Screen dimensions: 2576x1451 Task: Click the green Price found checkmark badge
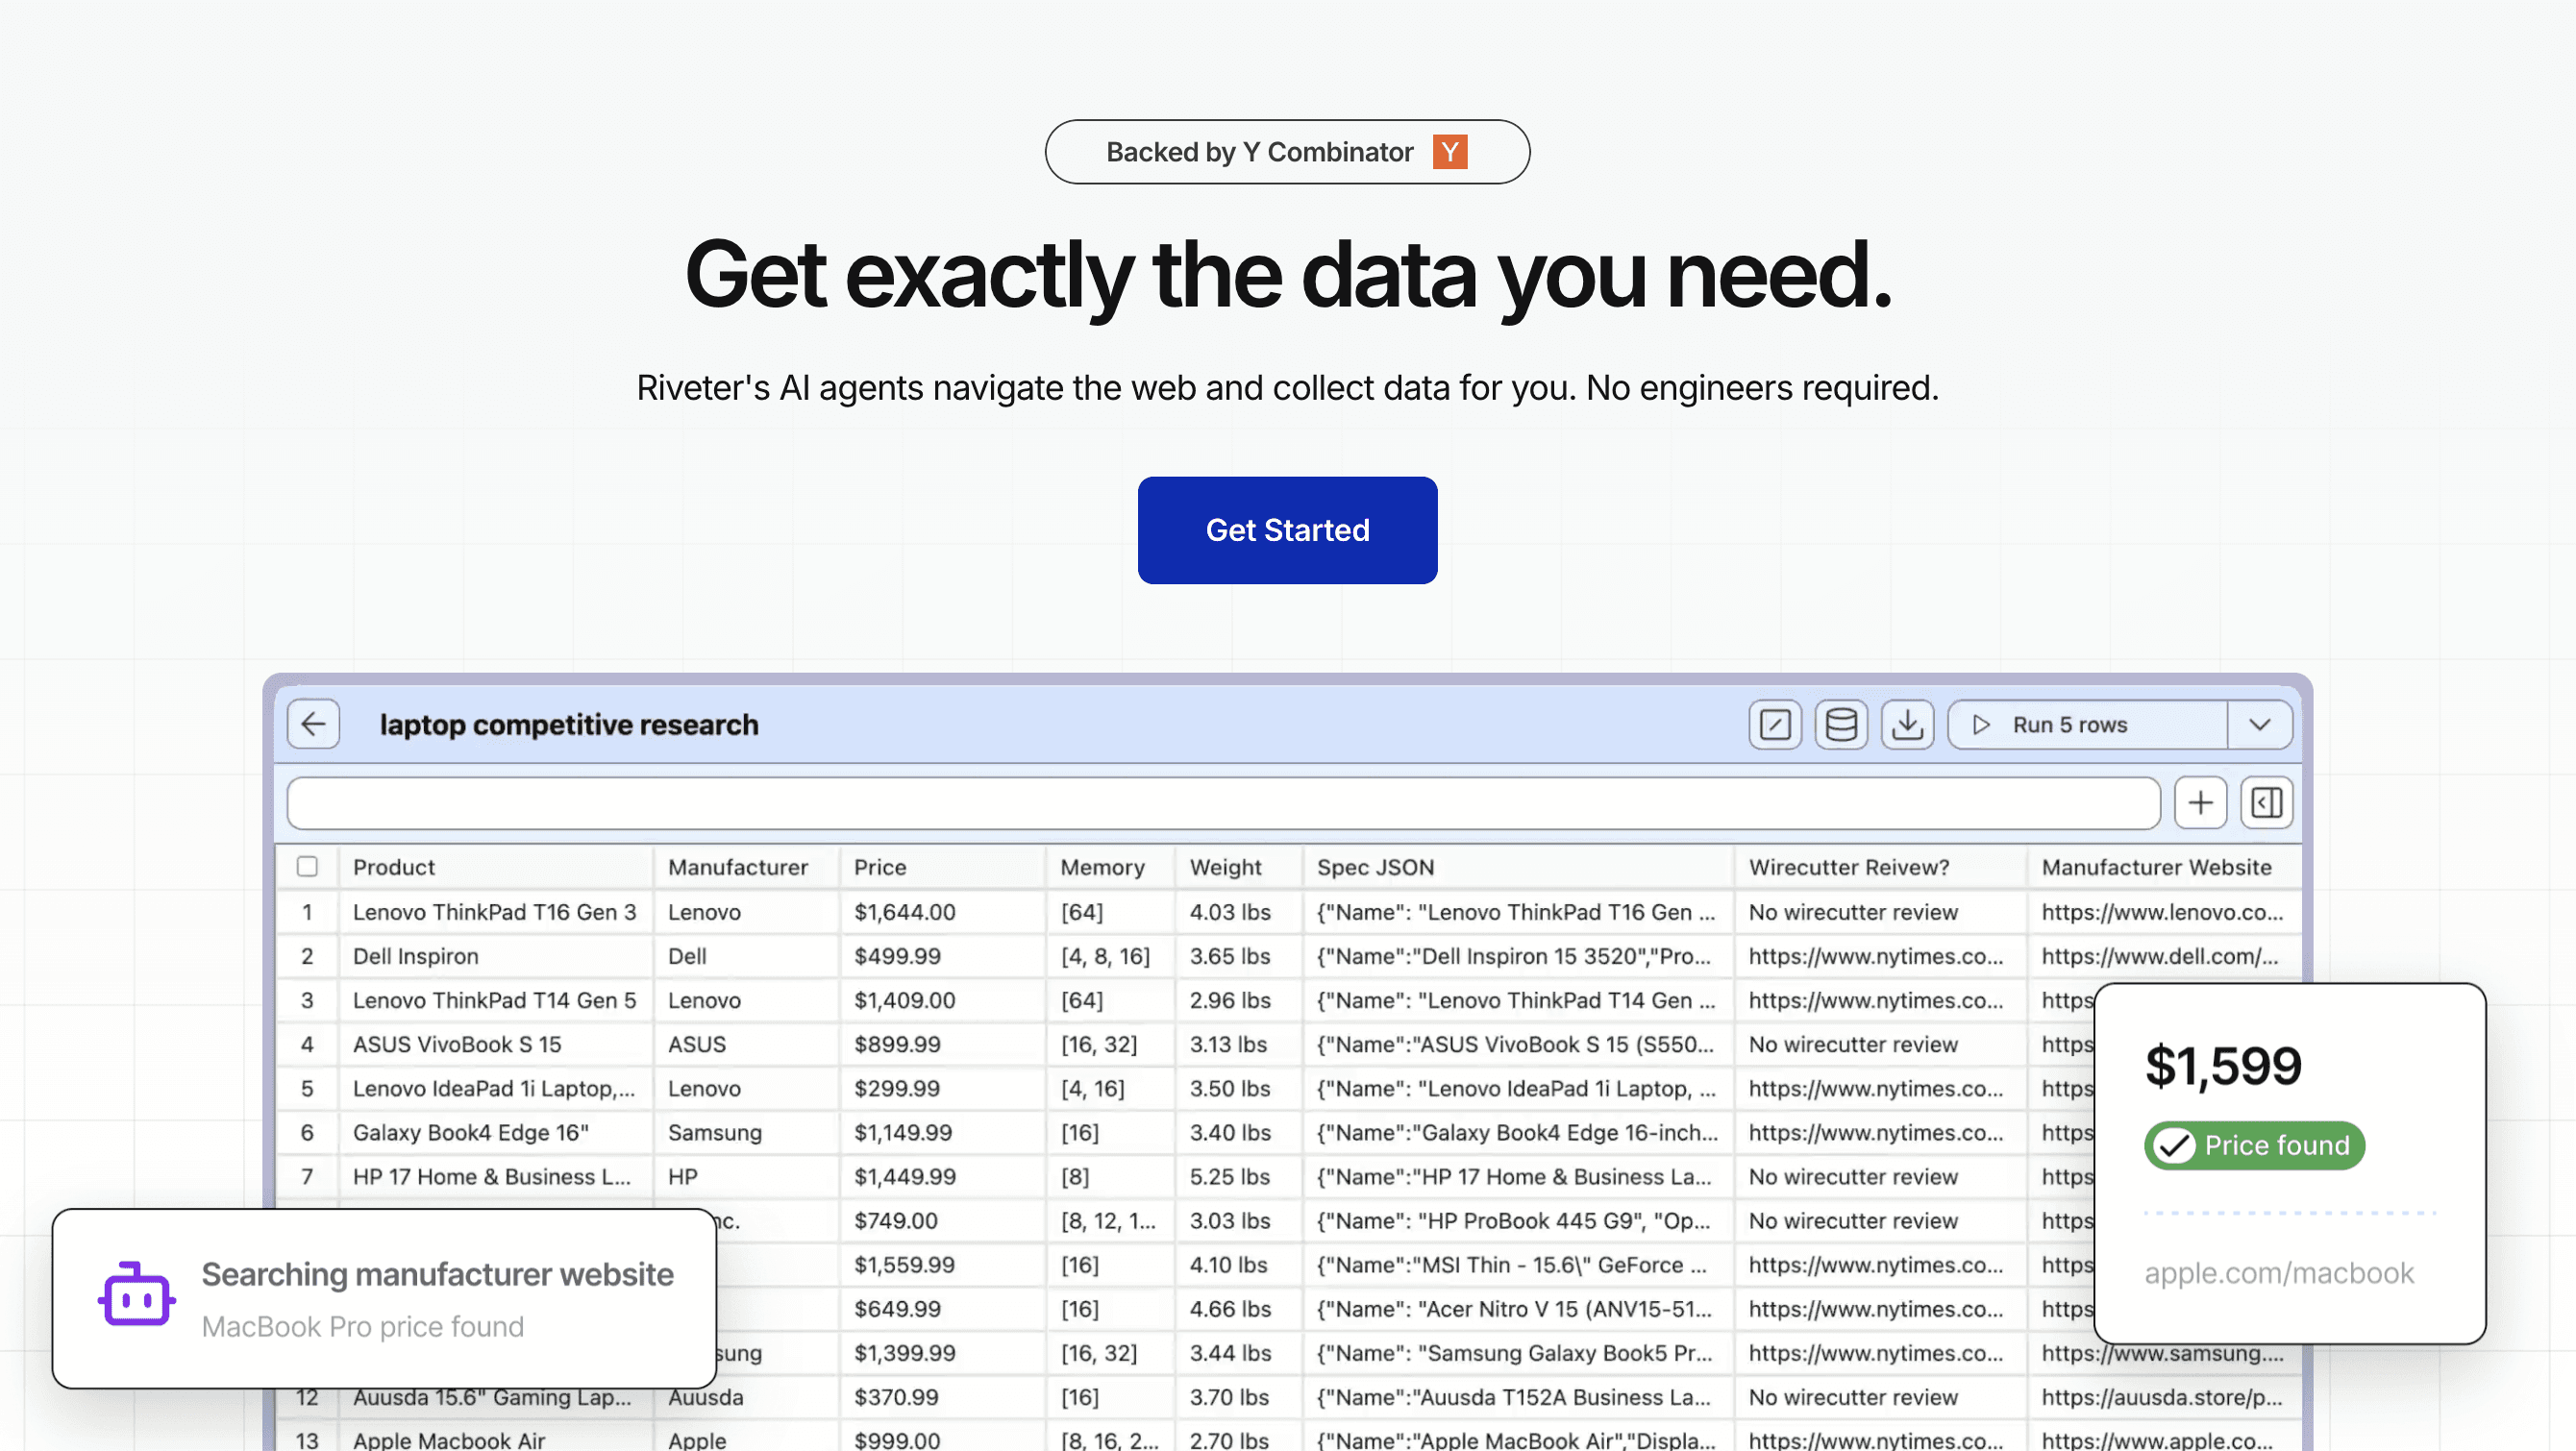(2254, 1145)
